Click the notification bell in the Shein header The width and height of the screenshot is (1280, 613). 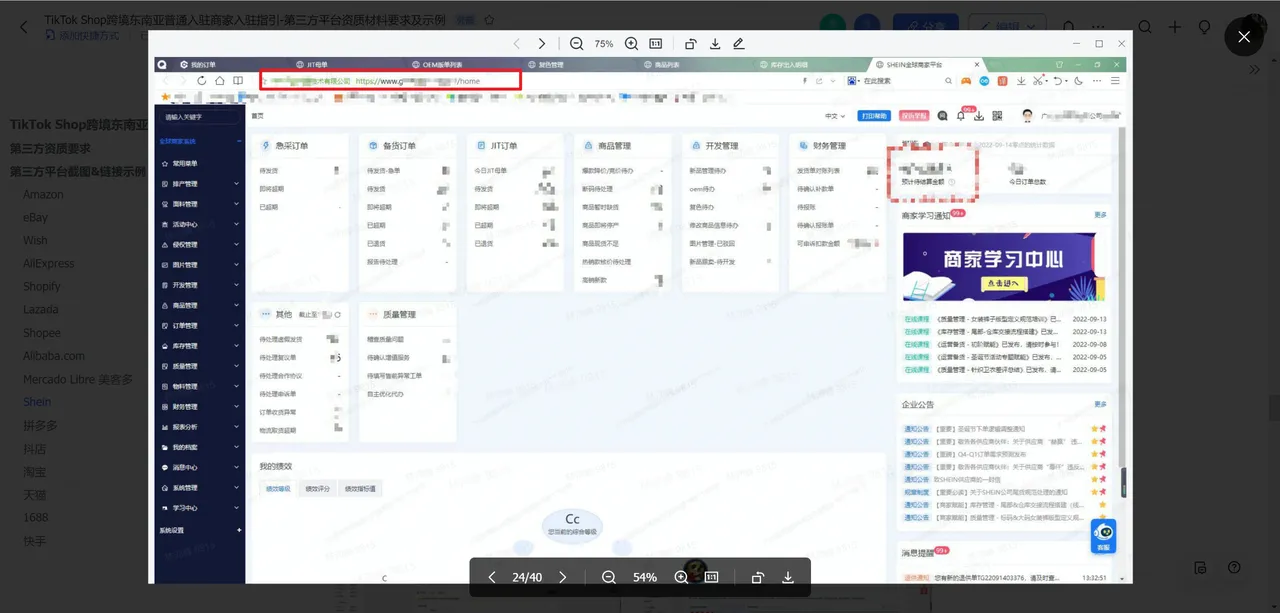coord(961,116)
